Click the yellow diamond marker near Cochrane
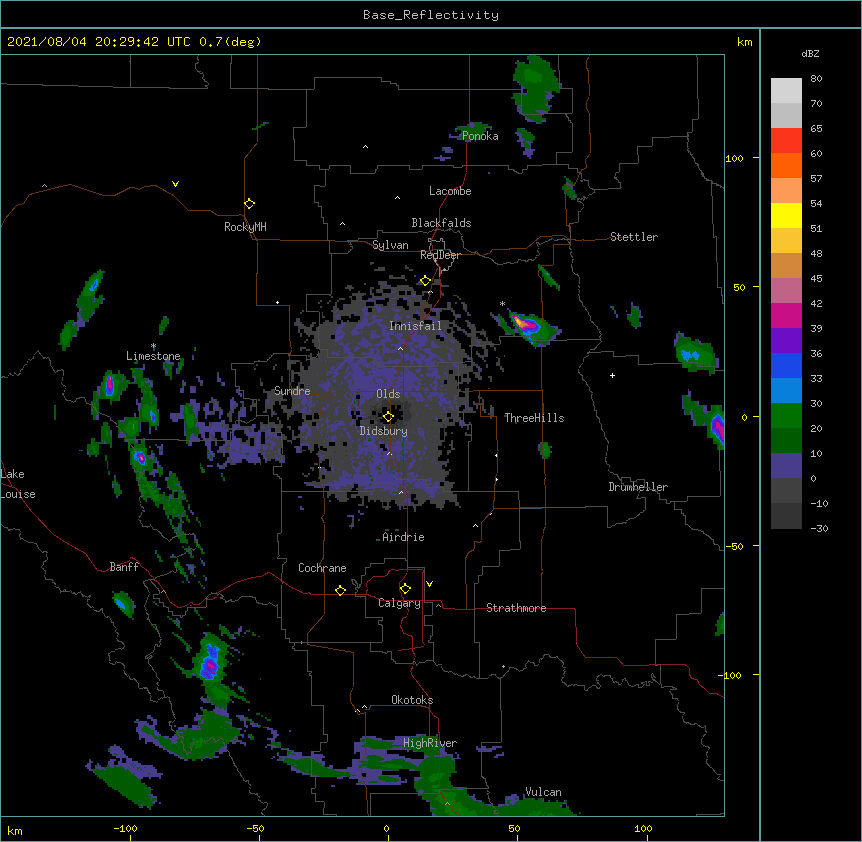This screenshot has width=862, height=842. [340, 590]
